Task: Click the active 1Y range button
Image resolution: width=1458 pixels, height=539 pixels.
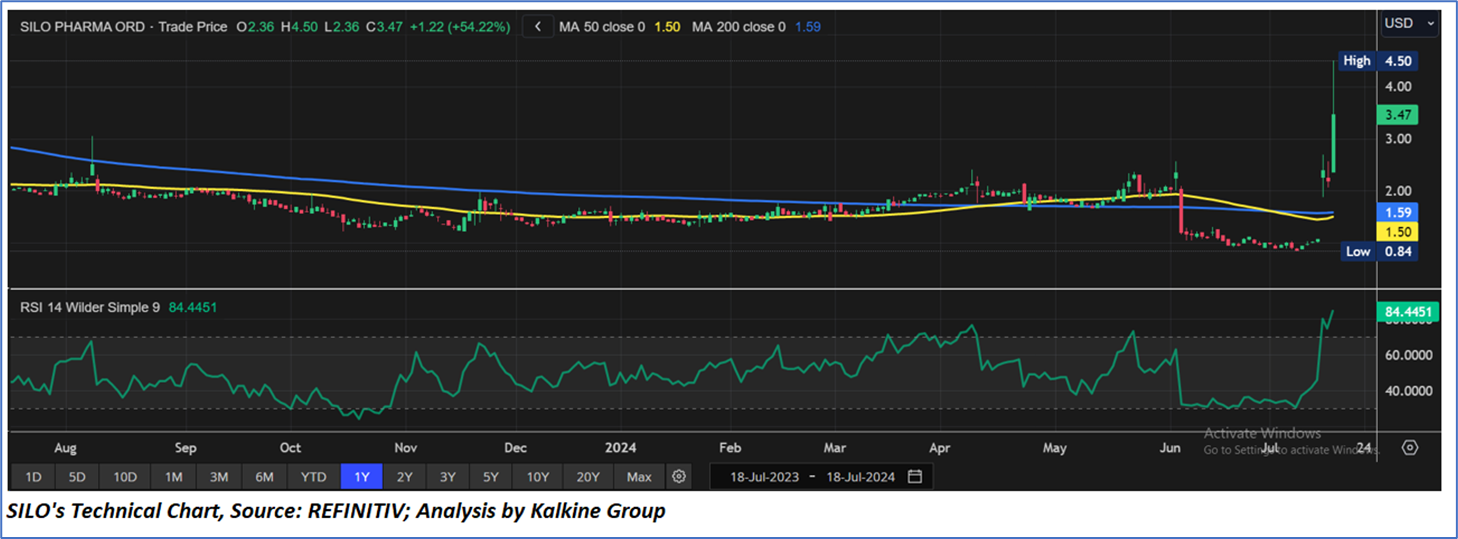Action: 361,477
